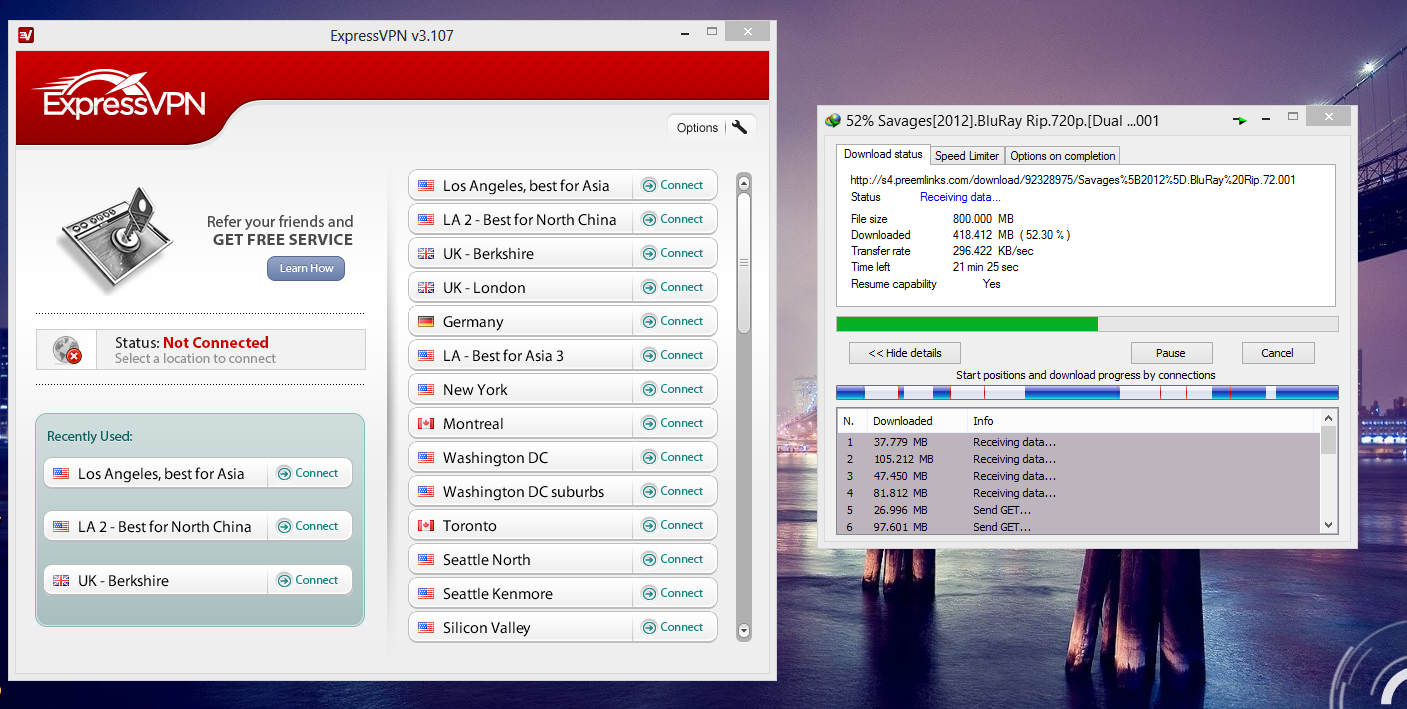The height and width of the screenshot is (709, 1407).
Task: Select connection row 5 with 26.996 MB
Action: 1079,510
